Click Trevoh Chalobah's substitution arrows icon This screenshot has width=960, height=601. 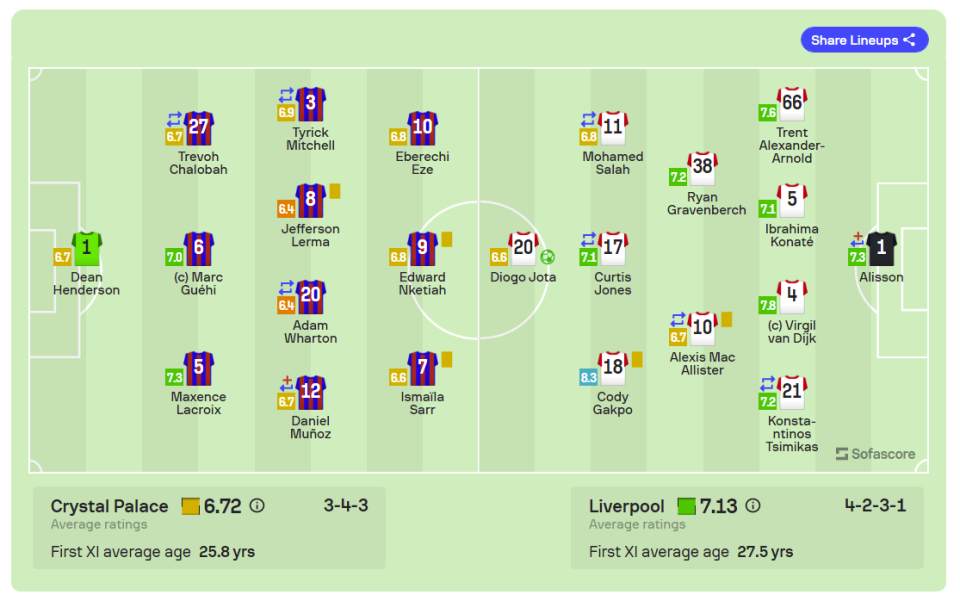(174, 118)
